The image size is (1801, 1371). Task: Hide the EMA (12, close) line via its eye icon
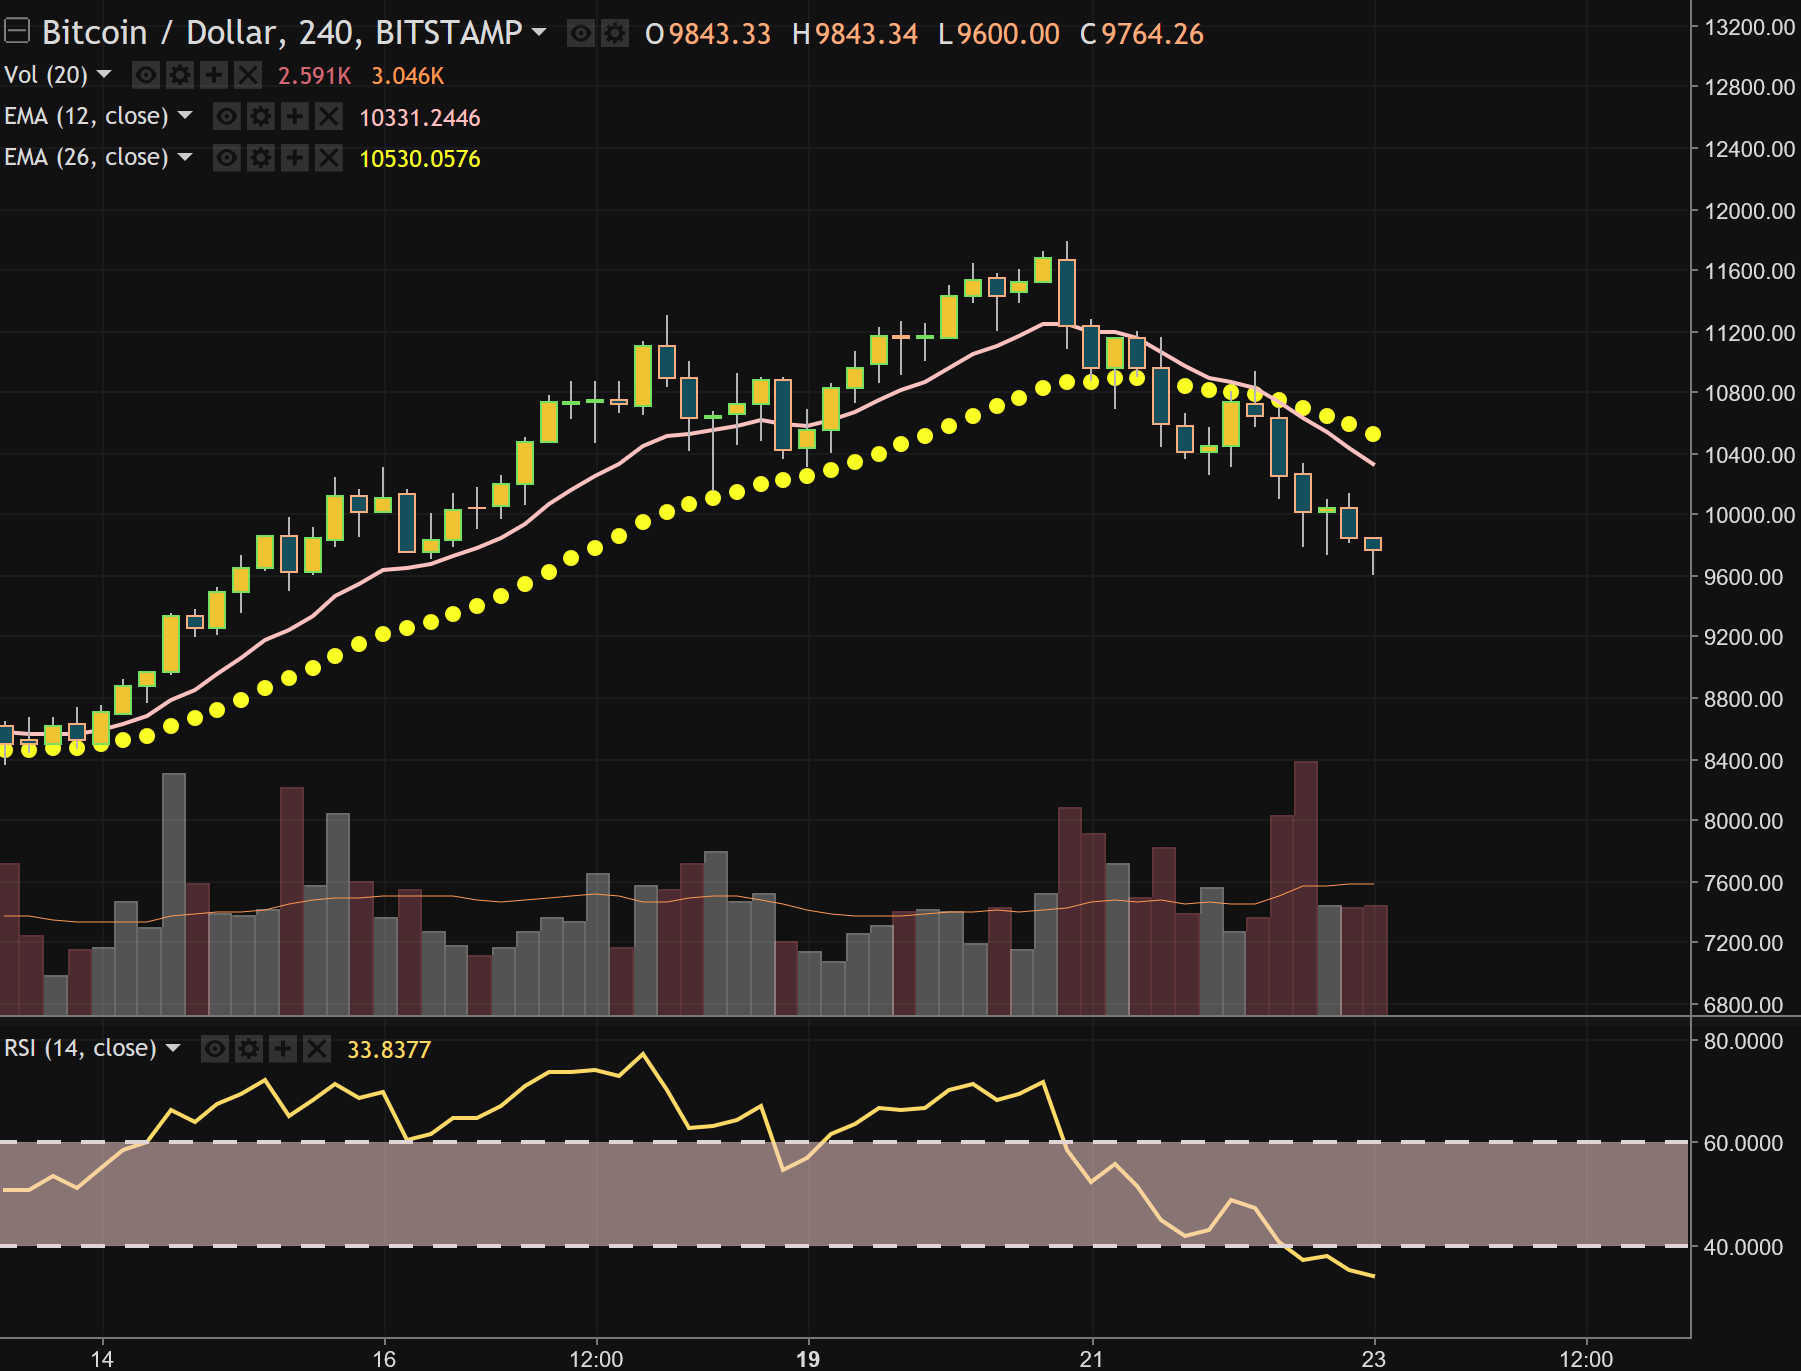(x=227, y=117)
